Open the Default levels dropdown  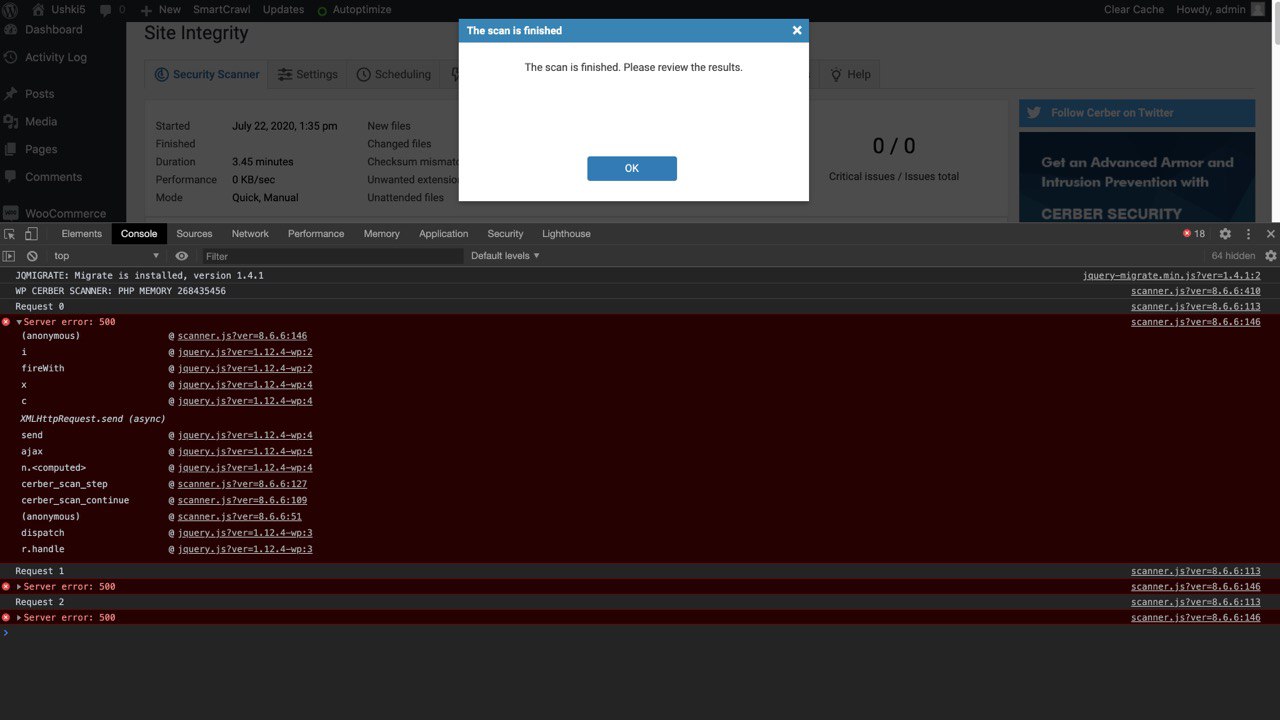pos(505,256)
